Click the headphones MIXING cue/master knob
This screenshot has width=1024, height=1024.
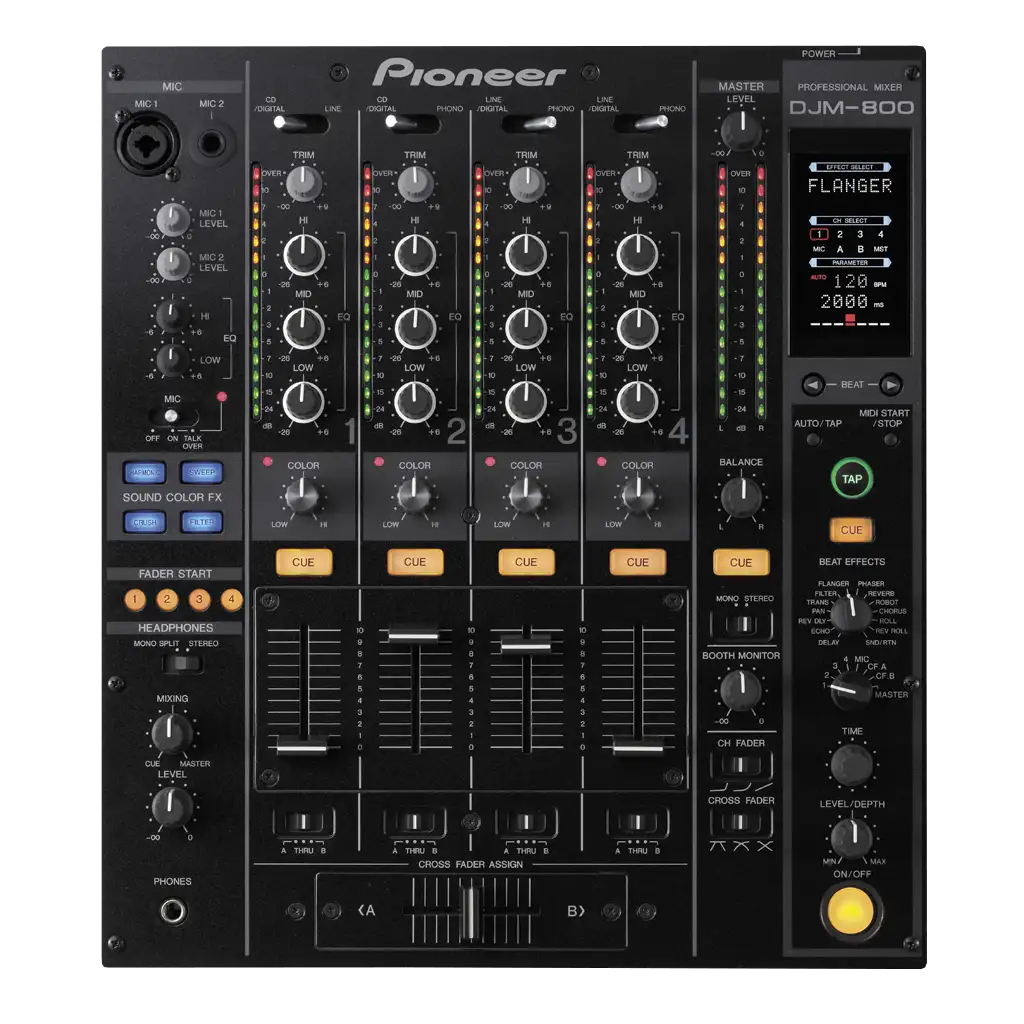click(x=172, y=733)
